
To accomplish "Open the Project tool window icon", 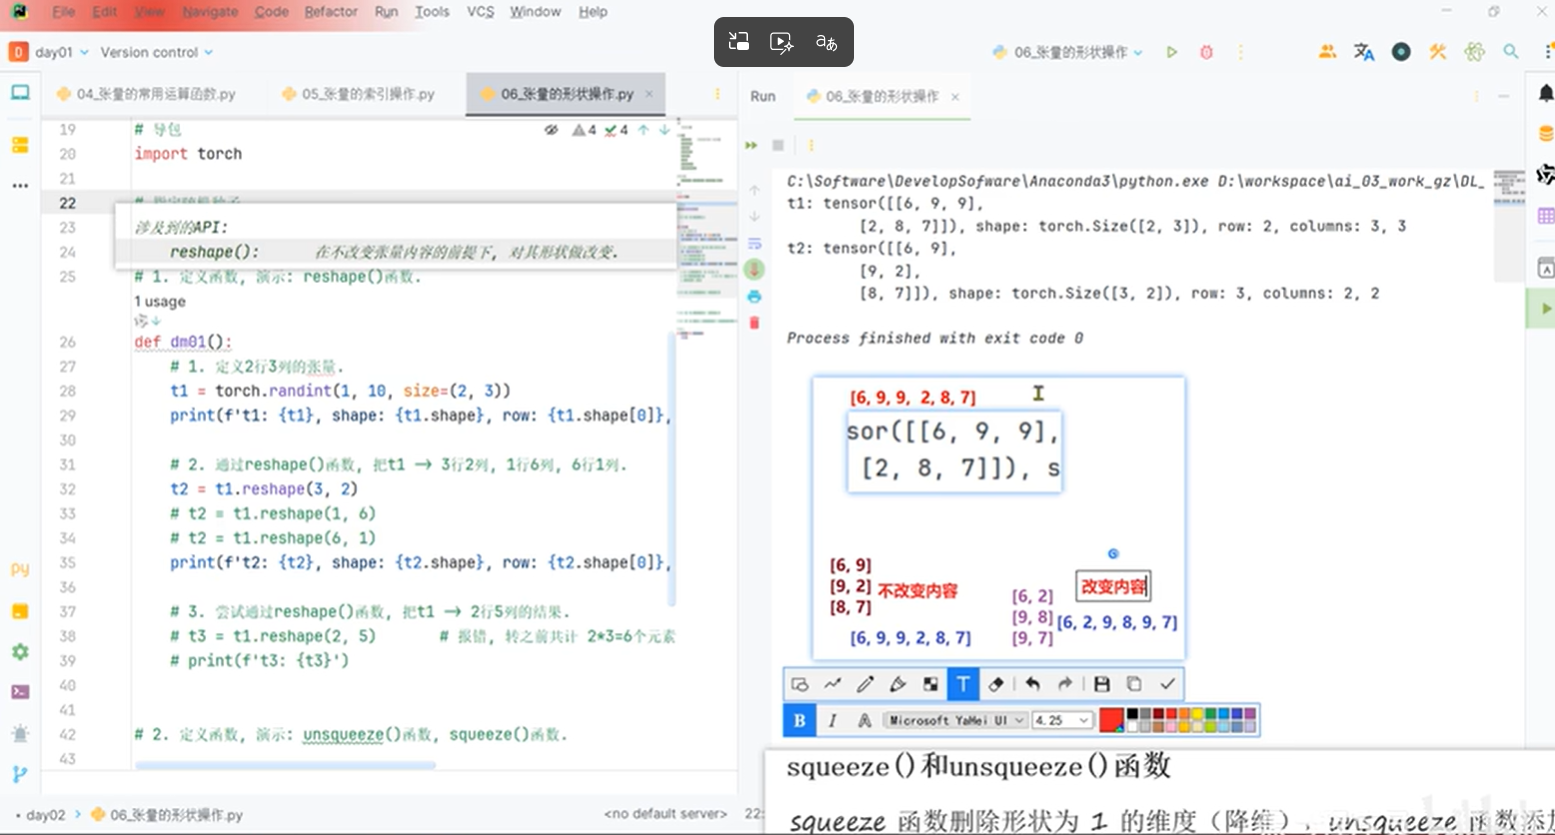I will (20, 93).
